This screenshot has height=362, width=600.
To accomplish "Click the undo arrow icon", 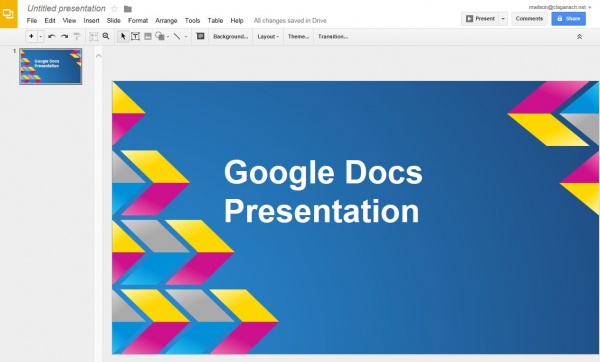I will click(x=52, y=37).
